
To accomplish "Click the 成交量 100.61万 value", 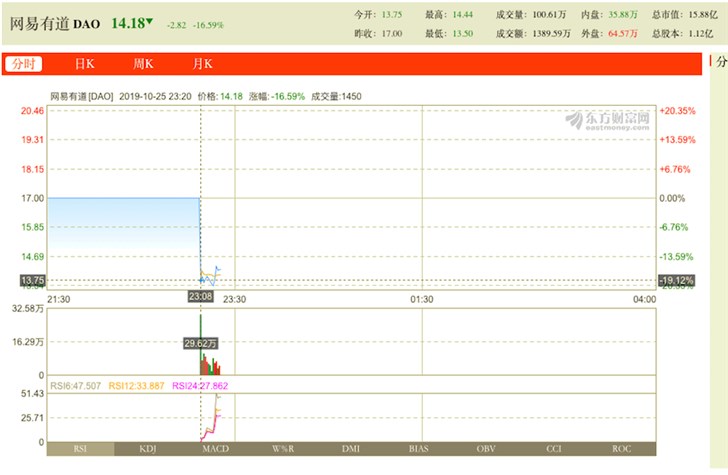I will [x=549, y=14].
